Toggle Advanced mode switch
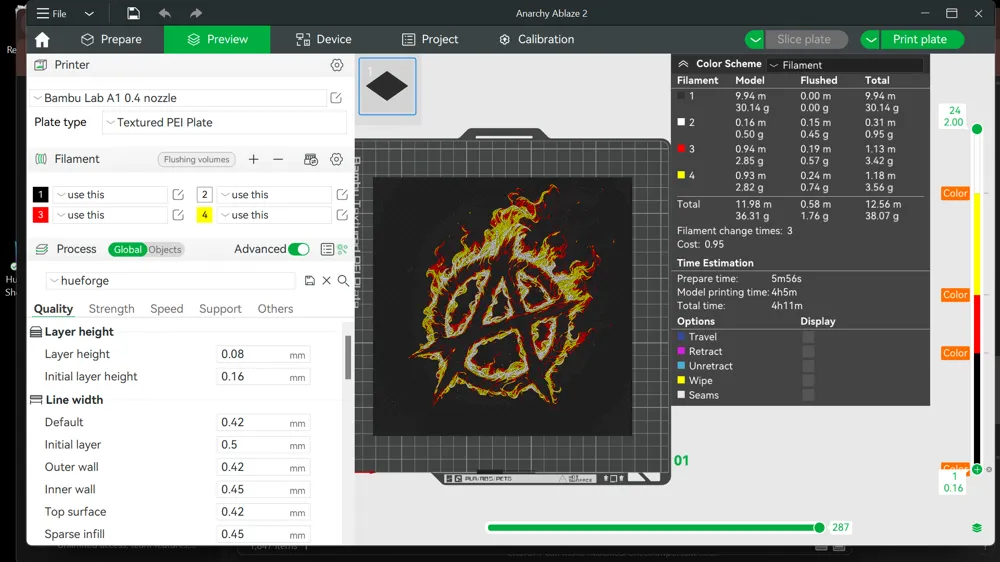Viewport: 1000px width, 562px height. [298, 249]
